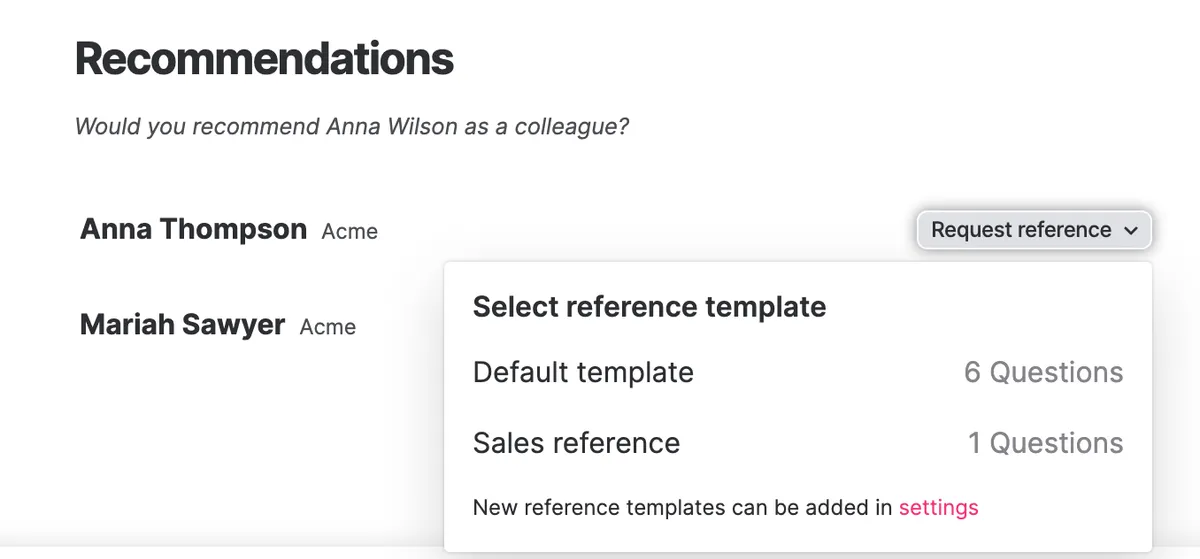This screenshot has width=1200, height=559.
Task: Click the Acme label beside Anna Thompson
Action: tap(350, 232)
